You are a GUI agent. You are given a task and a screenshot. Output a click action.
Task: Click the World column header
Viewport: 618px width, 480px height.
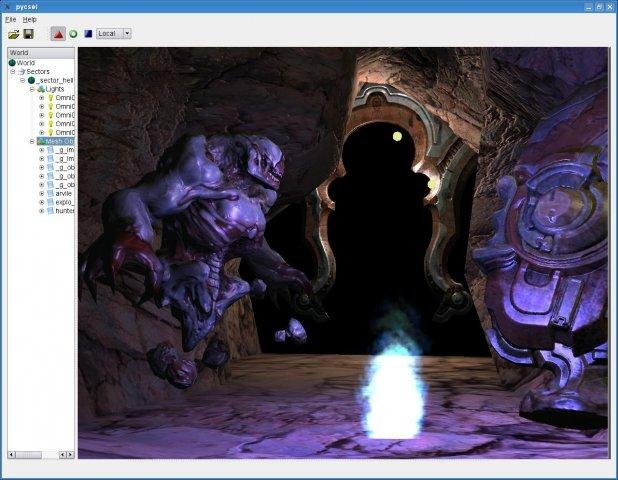(x=41, y=52)
